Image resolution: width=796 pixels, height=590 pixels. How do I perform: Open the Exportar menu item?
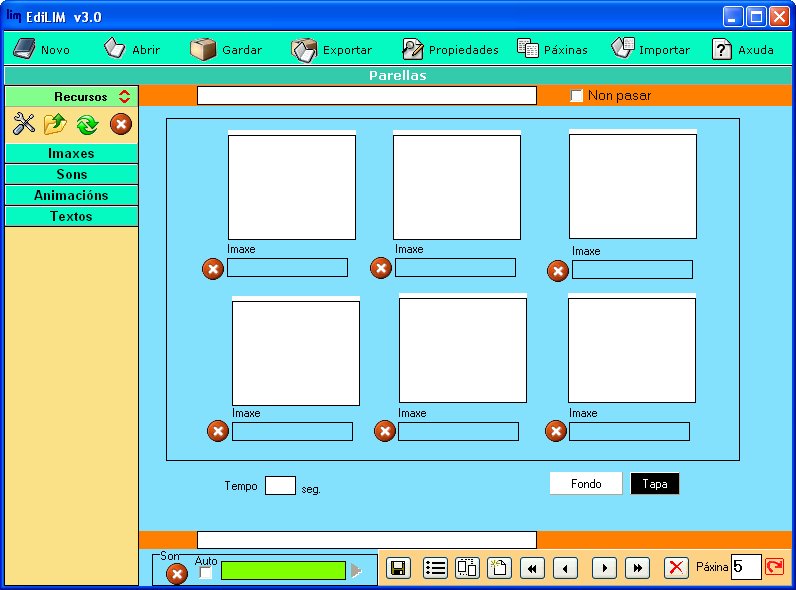click(332, 49)
